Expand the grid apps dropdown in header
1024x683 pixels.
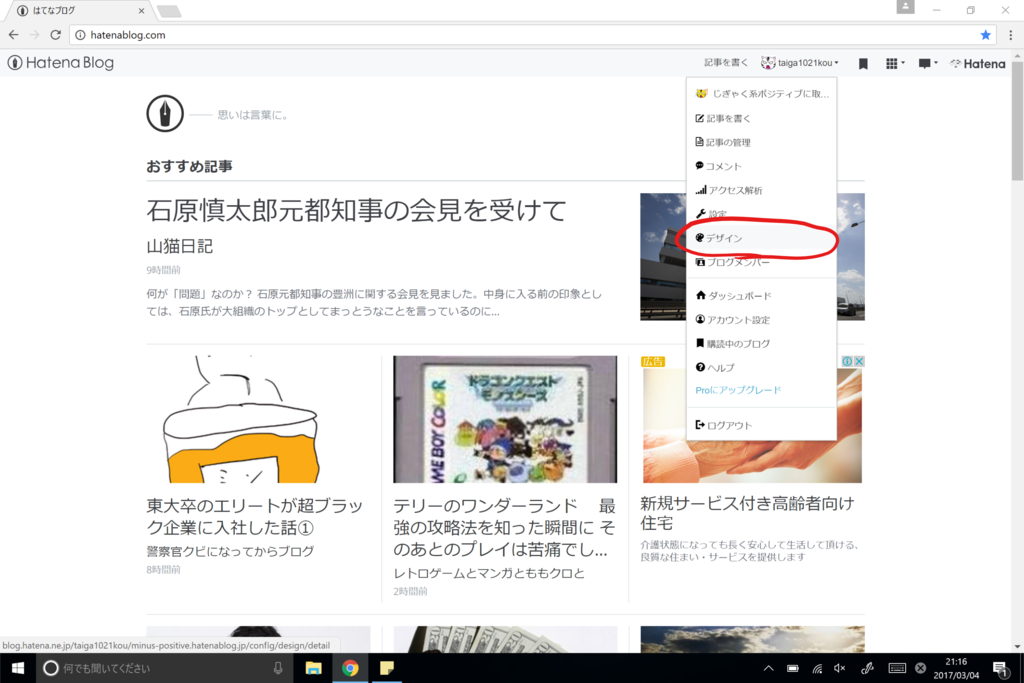point(891,63)
